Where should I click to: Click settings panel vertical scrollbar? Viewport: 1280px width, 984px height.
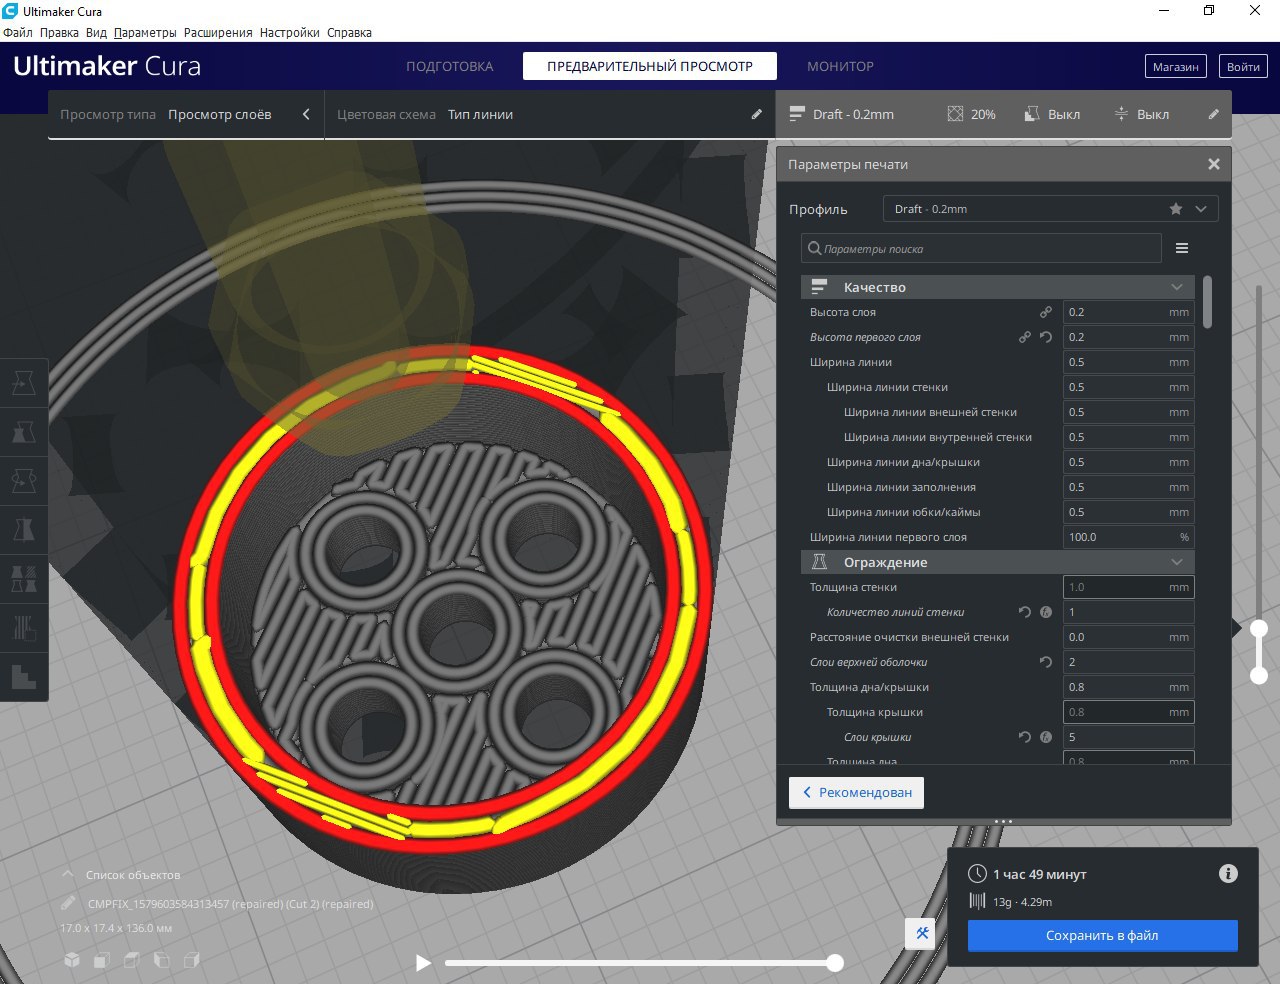coord(1208,302)
